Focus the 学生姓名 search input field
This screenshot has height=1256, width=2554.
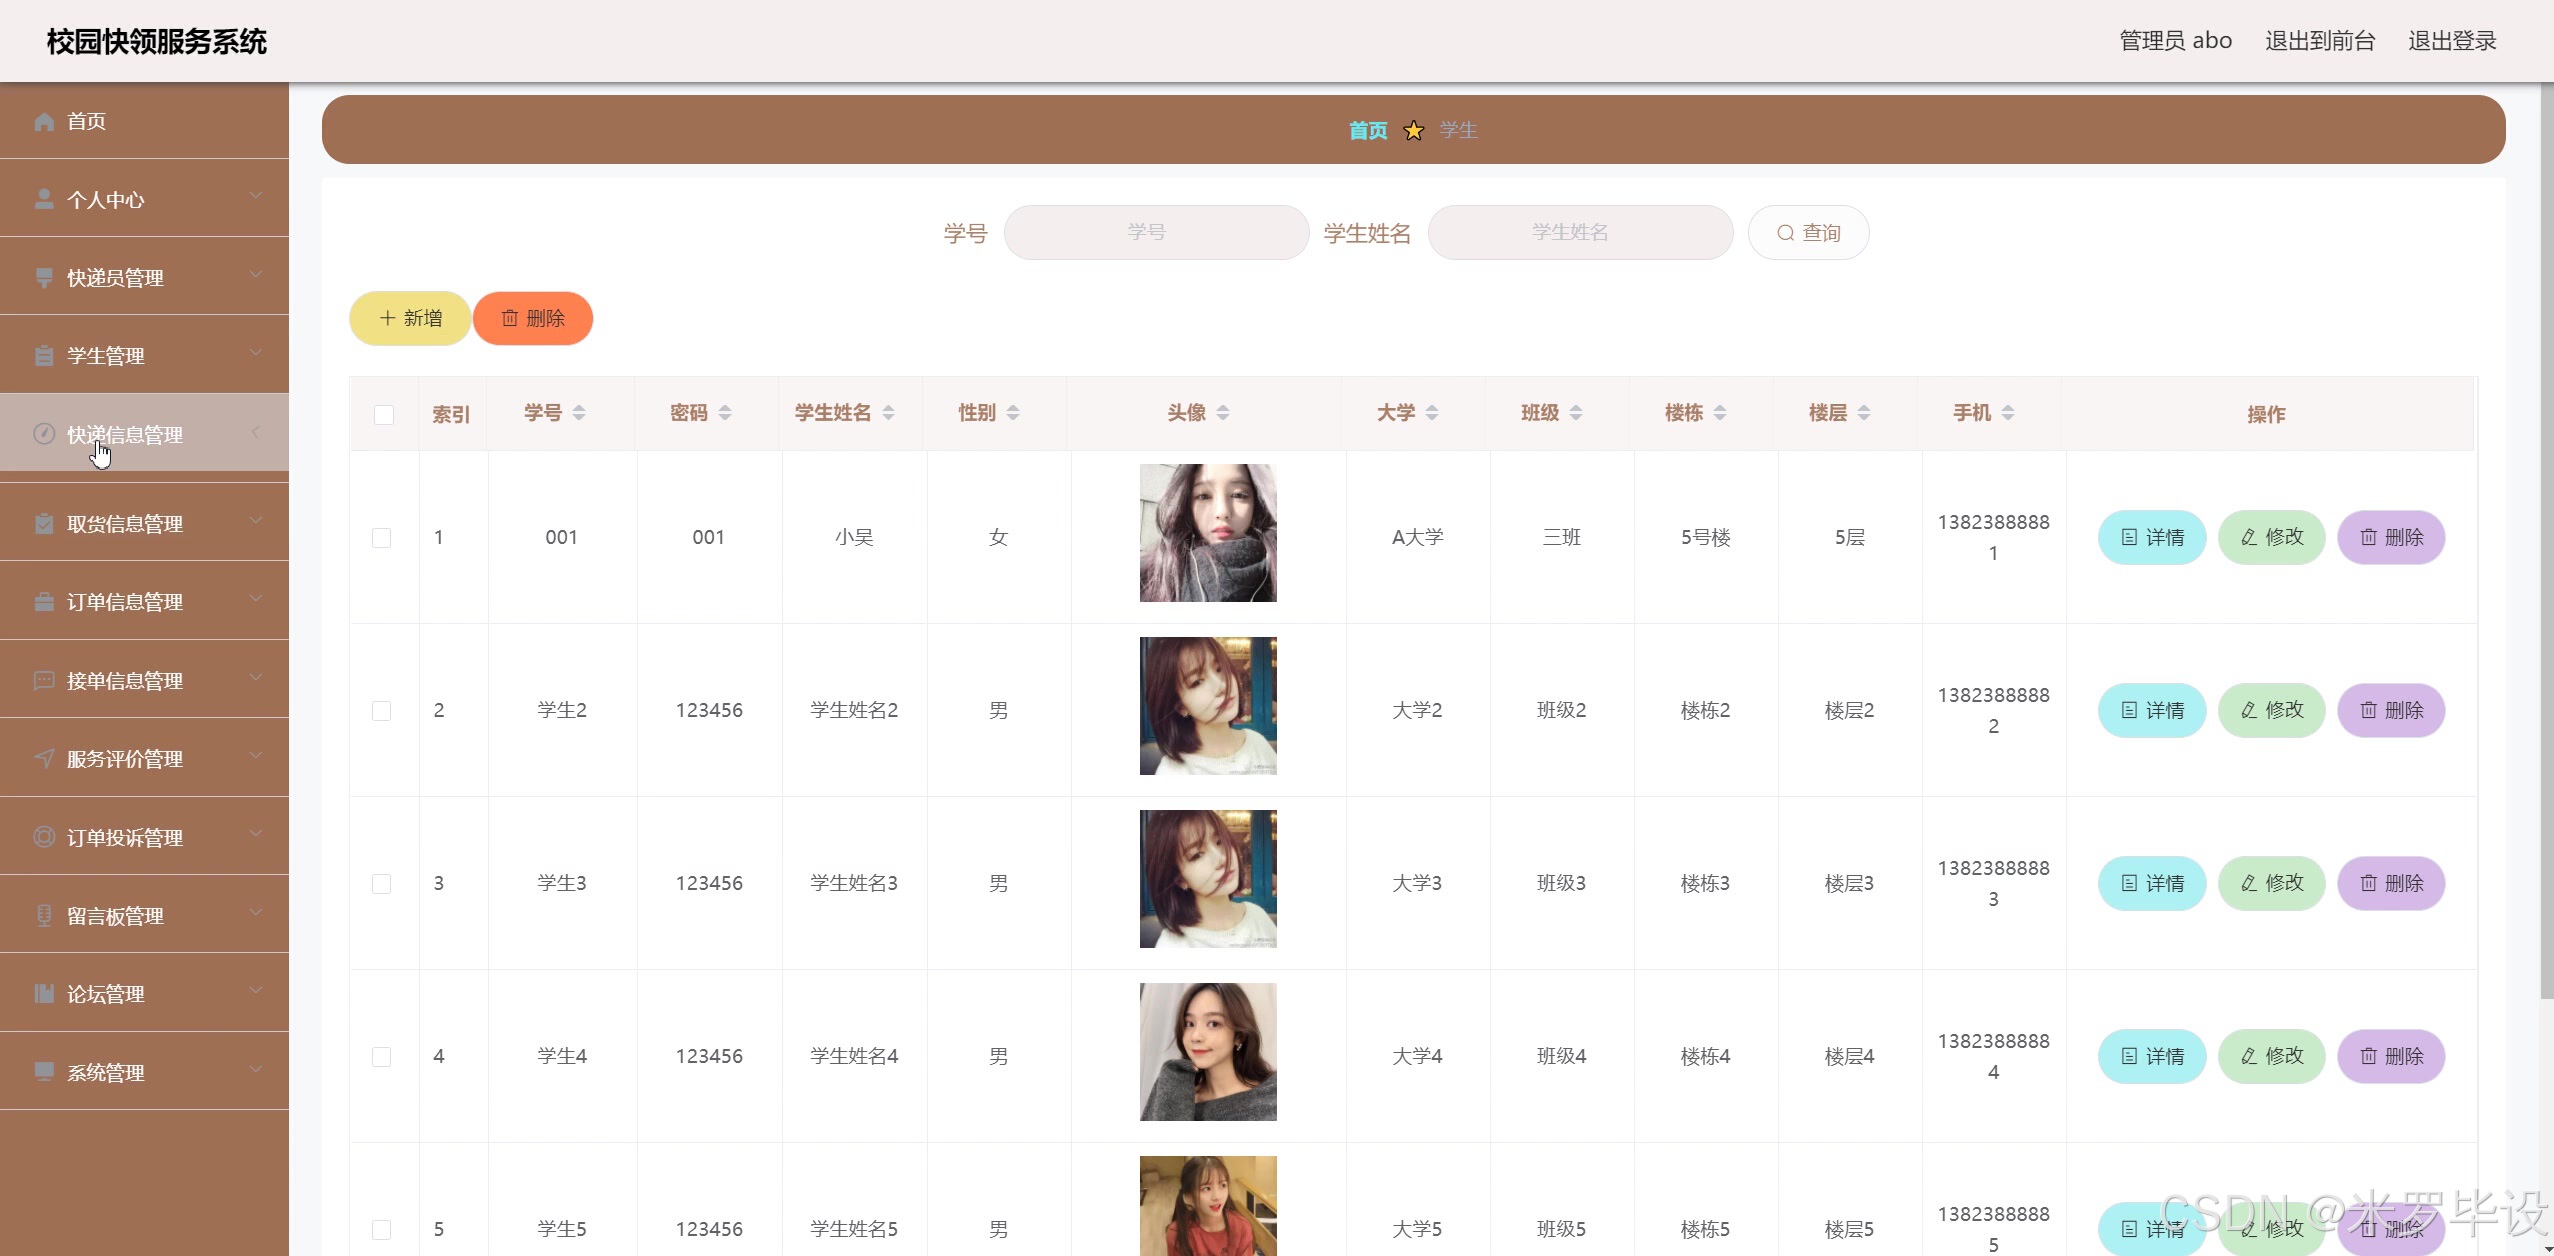point(1580,233)
